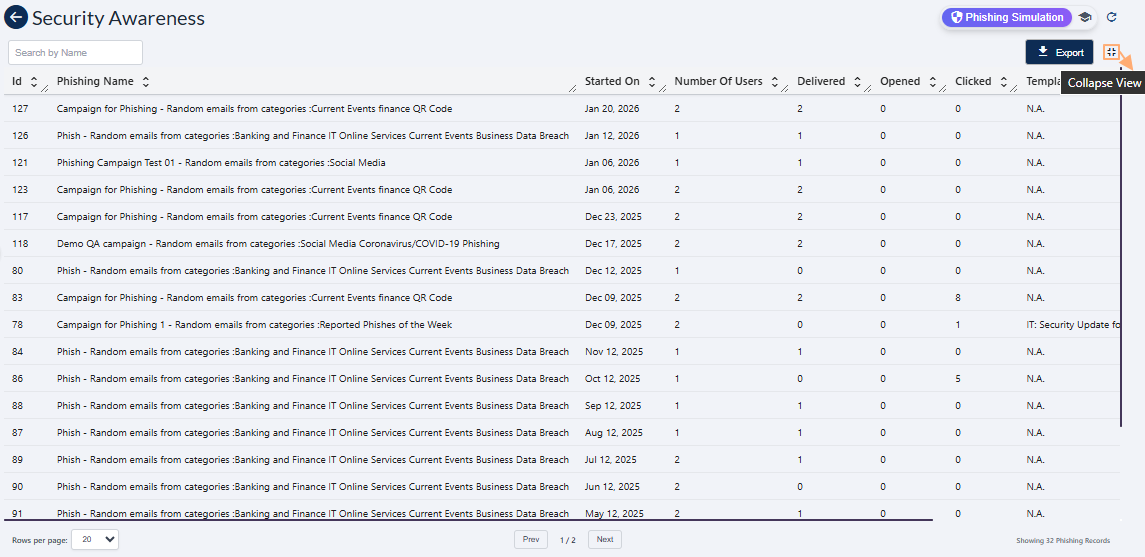
Task: Sort by Opened column arrows
Action: [x=933, y=82]
